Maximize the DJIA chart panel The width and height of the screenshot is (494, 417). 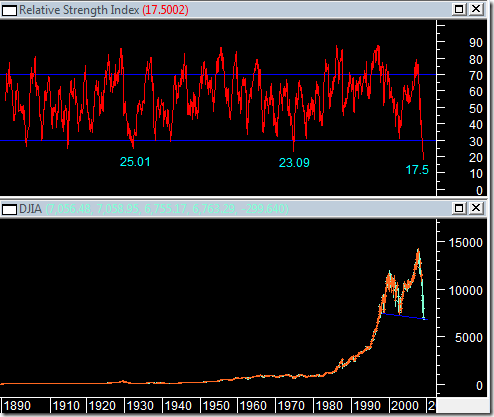click(459, 208)
